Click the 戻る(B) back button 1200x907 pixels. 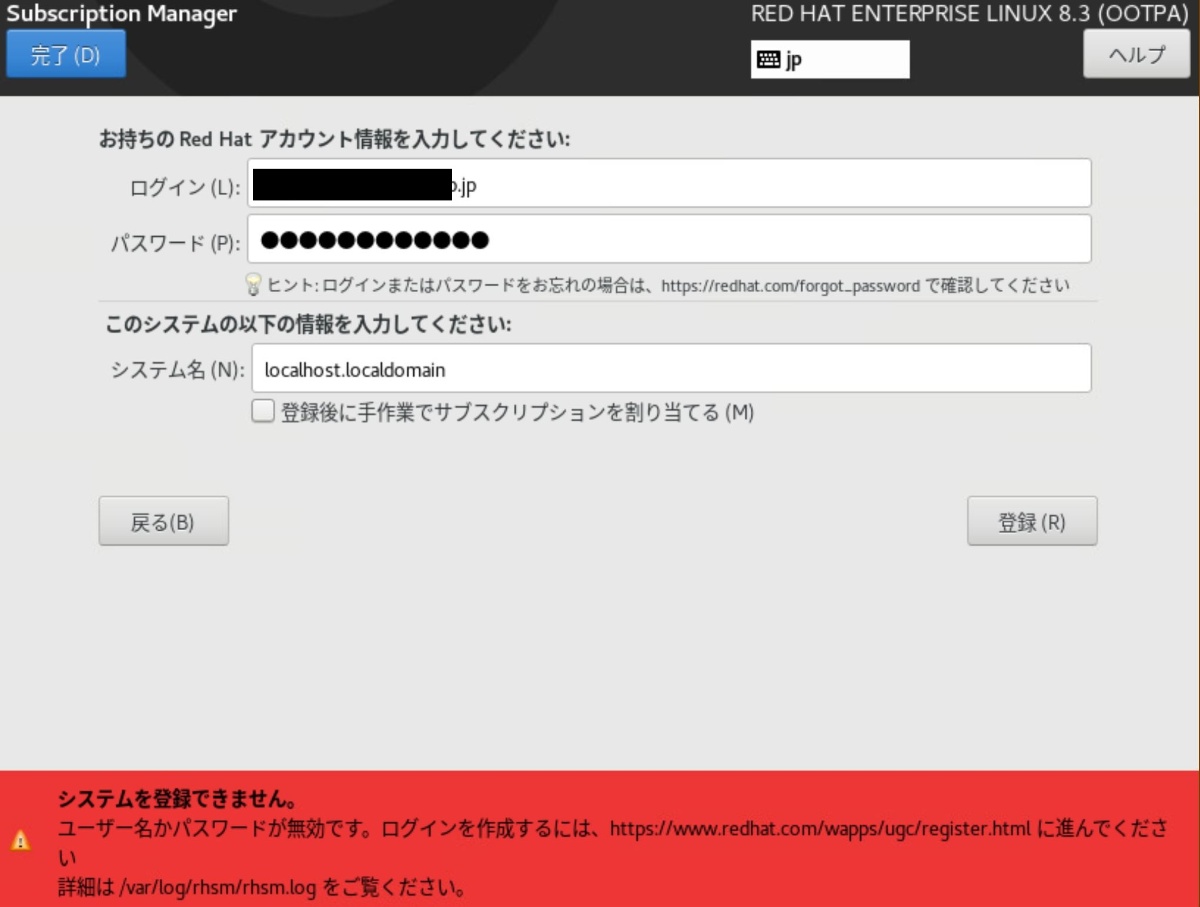click(164, 521)
